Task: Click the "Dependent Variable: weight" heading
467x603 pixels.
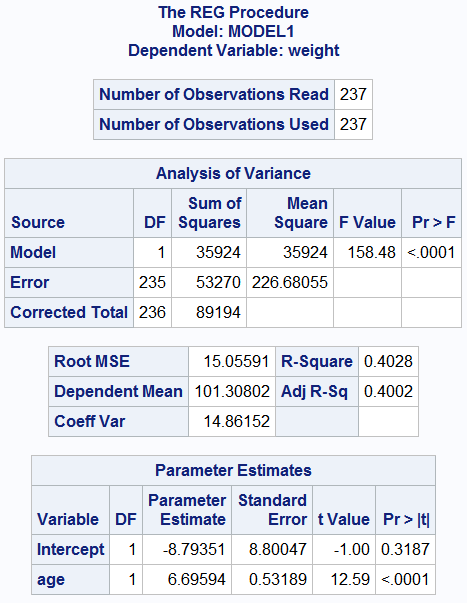Action: [234, 50]
